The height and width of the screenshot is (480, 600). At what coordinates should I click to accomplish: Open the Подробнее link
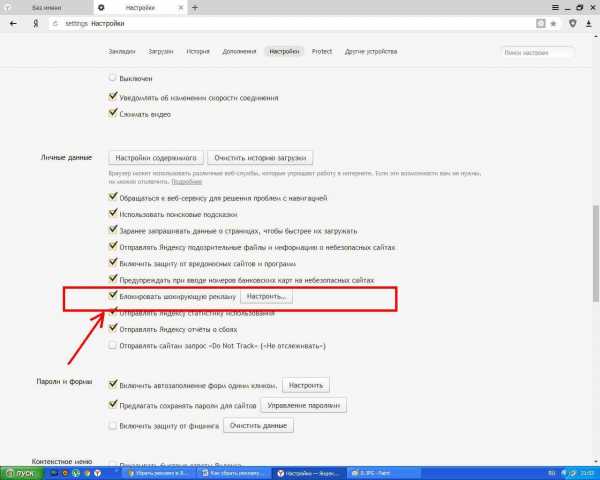coord(187,181)
